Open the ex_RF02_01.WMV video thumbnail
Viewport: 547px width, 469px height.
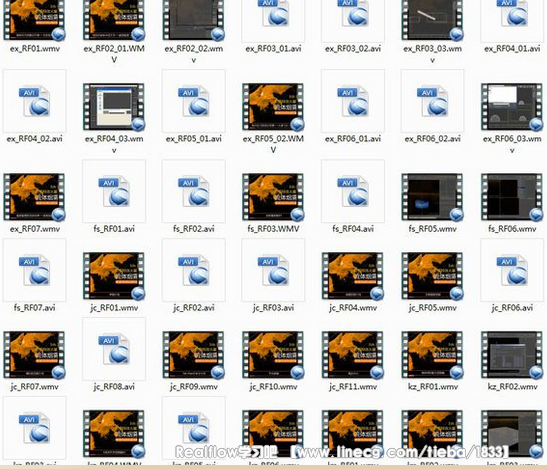[114, 20]
